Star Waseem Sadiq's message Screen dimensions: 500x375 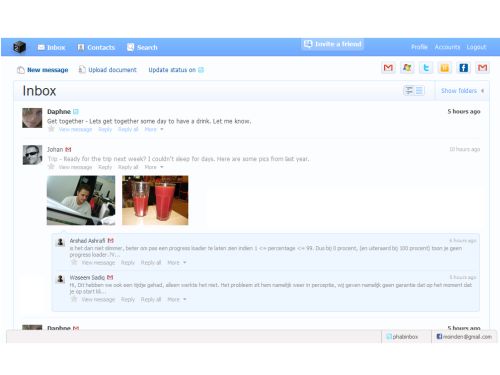tap(74, 299)
